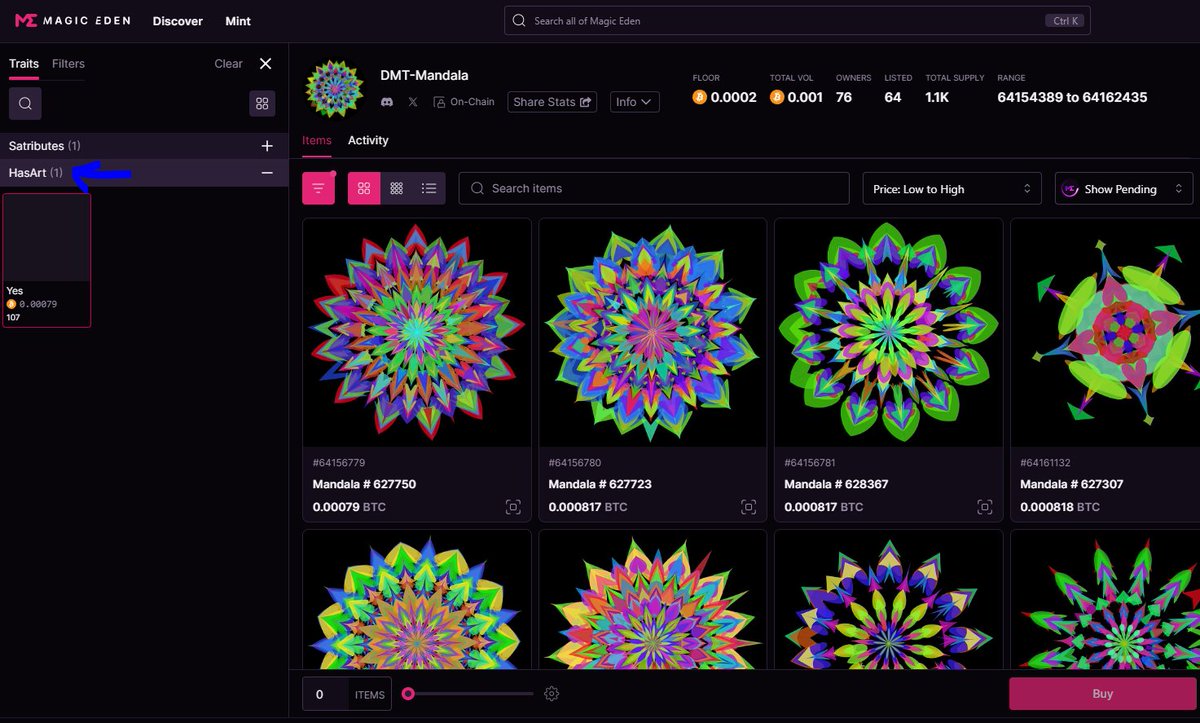
Task: Switch to small grid view
Action: pyautogui.click(x=397, y=188)
